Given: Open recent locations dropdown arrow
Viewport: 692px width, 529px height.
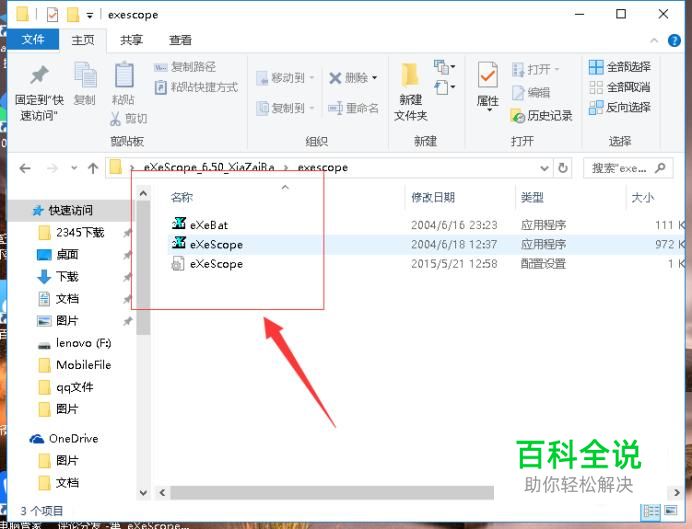Looking at the screenshot, I should (74, 168).
